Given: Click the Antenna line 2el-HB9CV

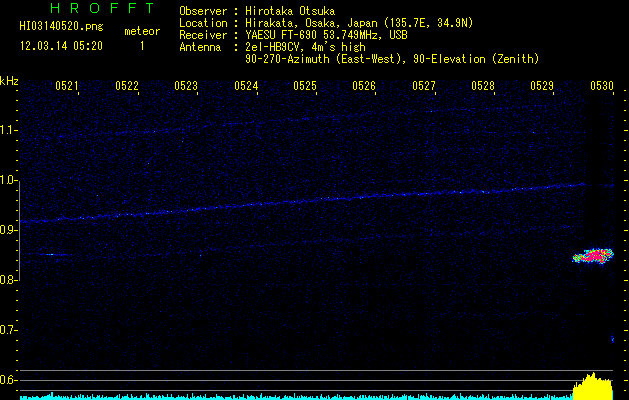Looking at the screenshot, I should click(x=272, y=47).
